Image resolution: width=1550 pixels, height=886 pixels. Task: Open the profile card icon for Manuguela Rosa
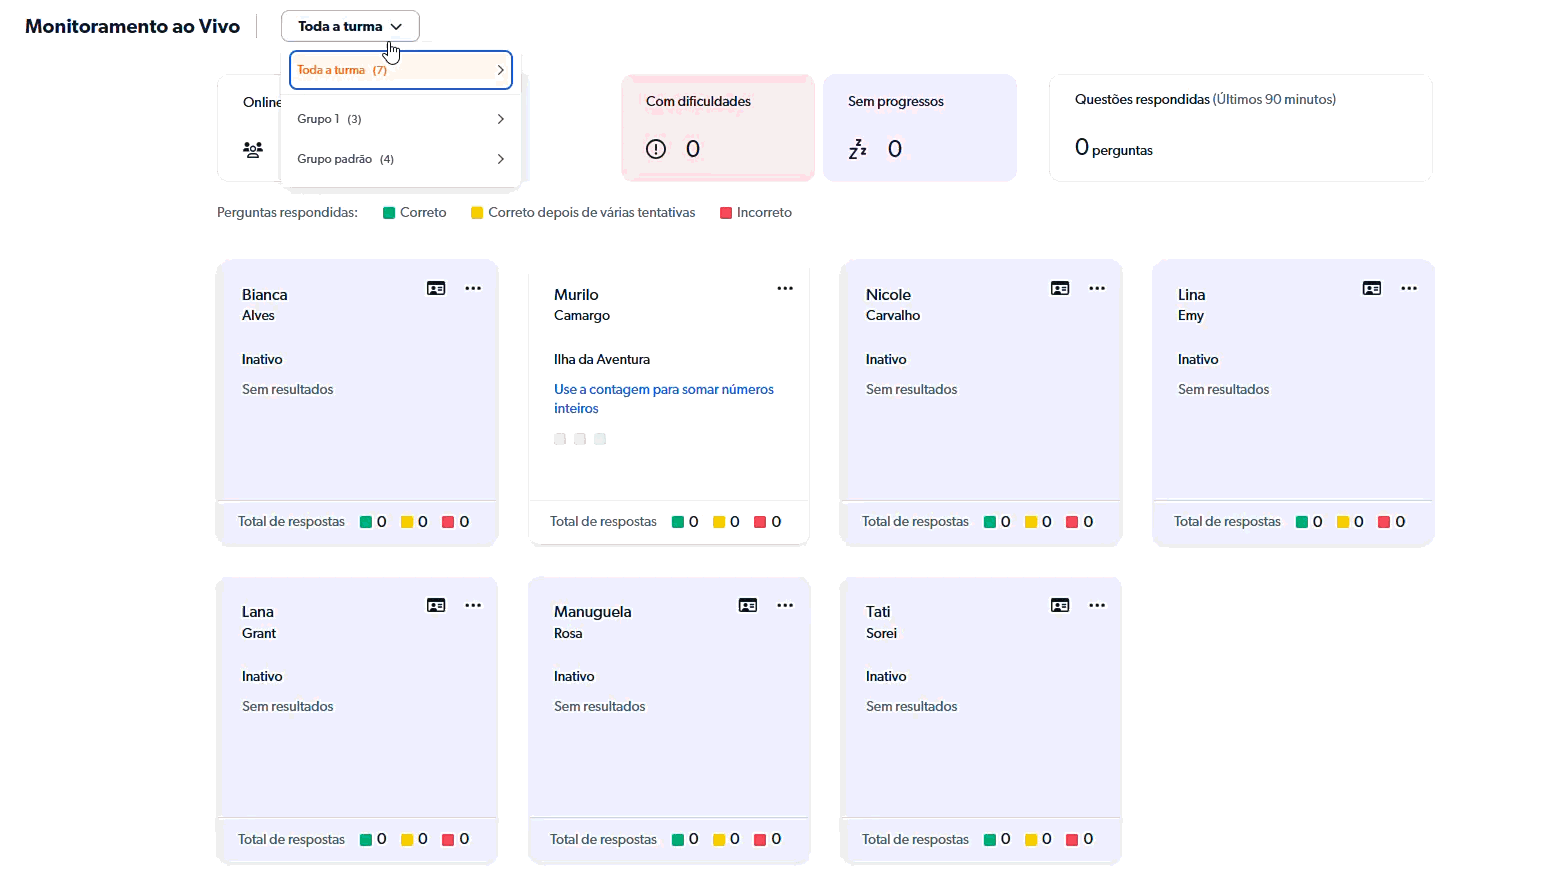748,606
